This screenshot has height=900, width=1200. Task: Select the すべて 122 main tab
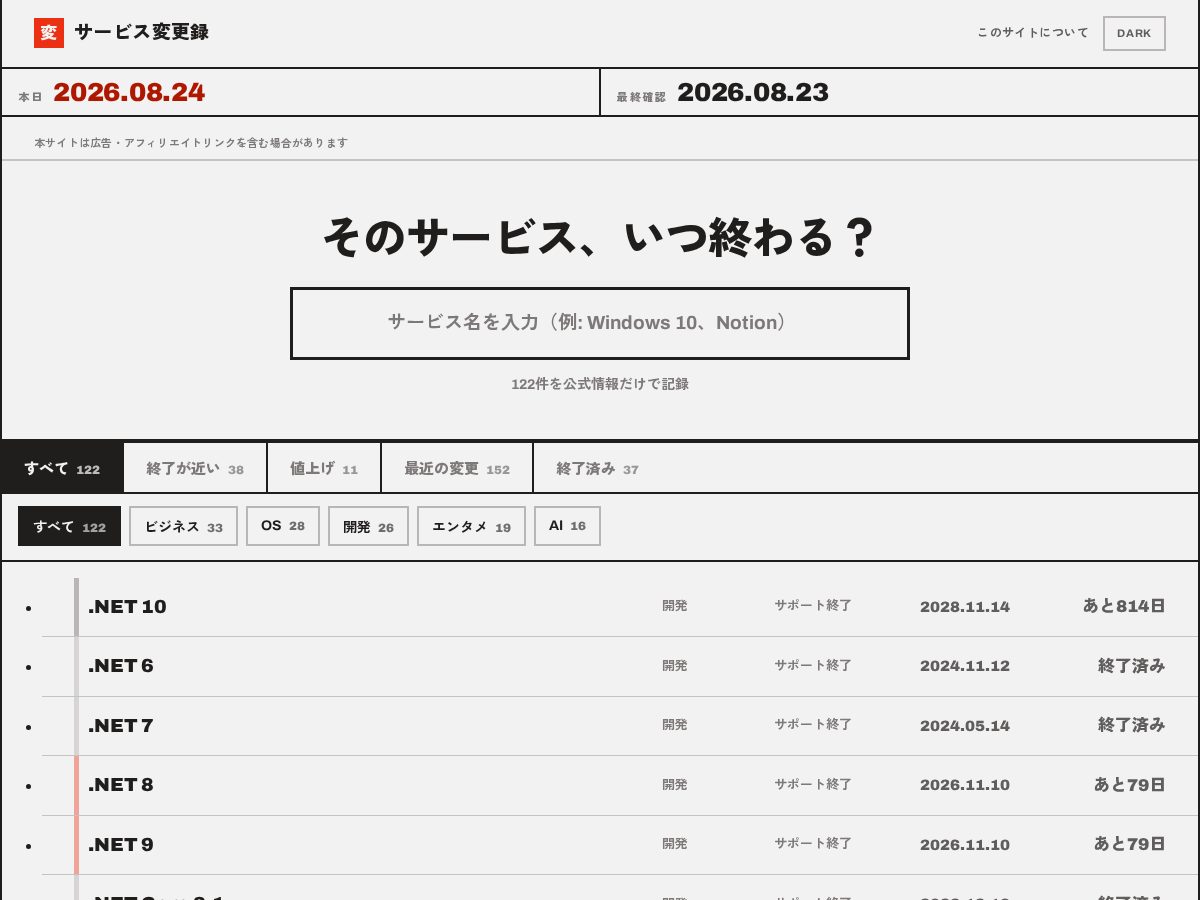coord(62,468)
